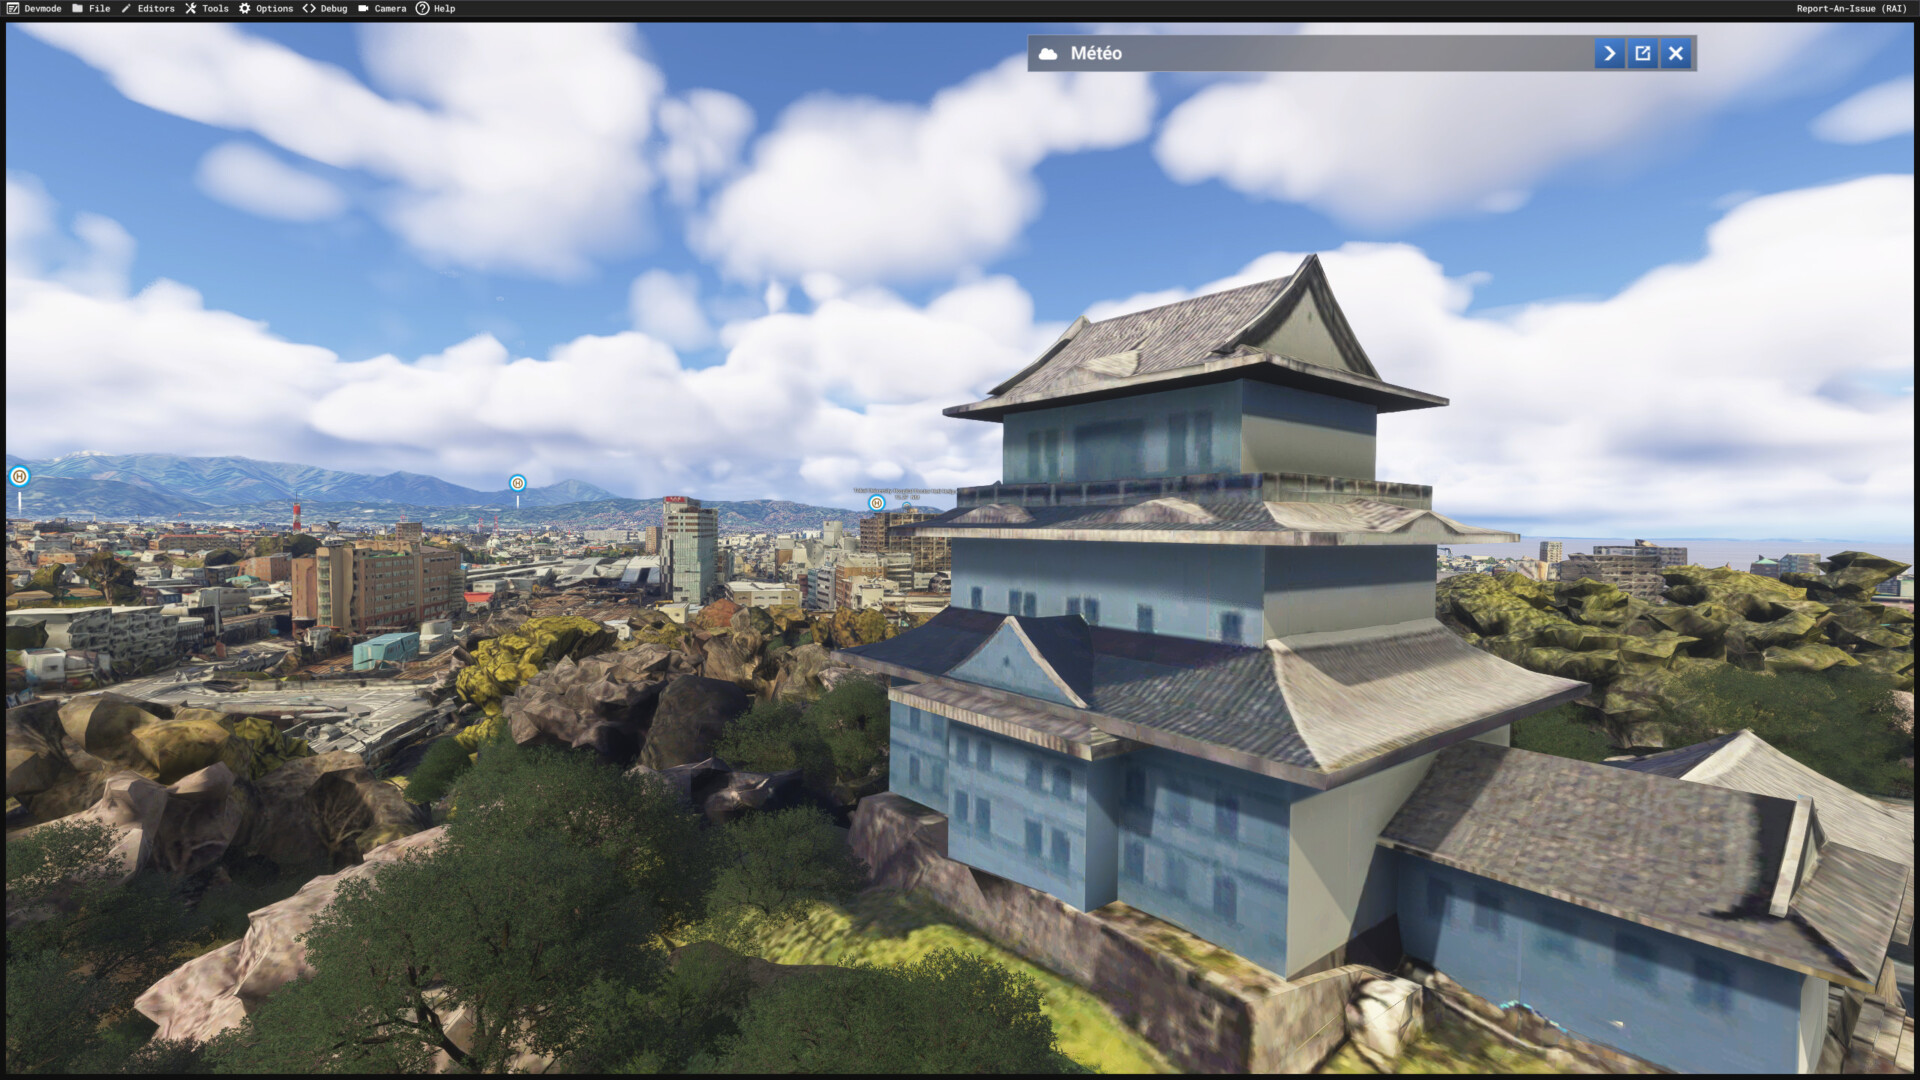Click the hospital heliport label text

pos(903,492)
